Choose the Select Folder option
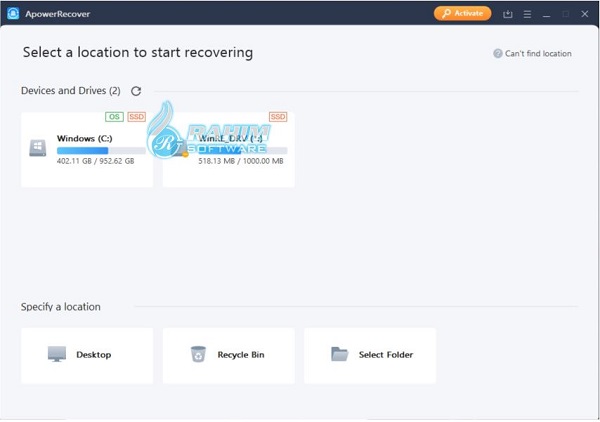The image size is (600, 422). pos(370,355)
